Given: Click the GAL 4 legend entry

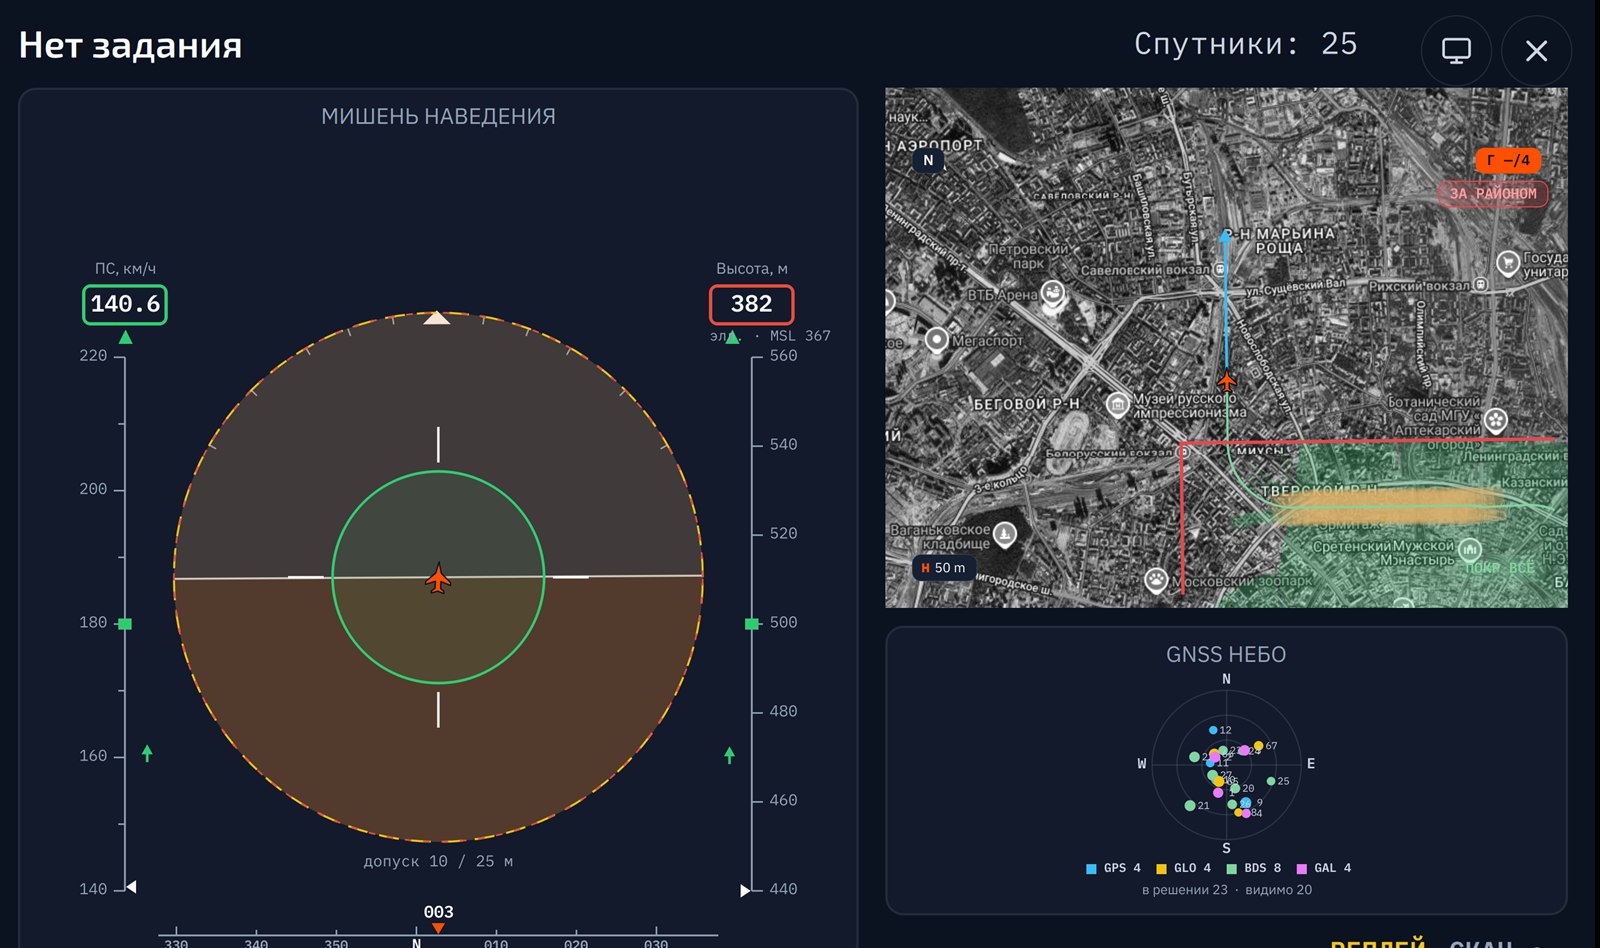Looking at the screenshot, I should click(1324, 868).
